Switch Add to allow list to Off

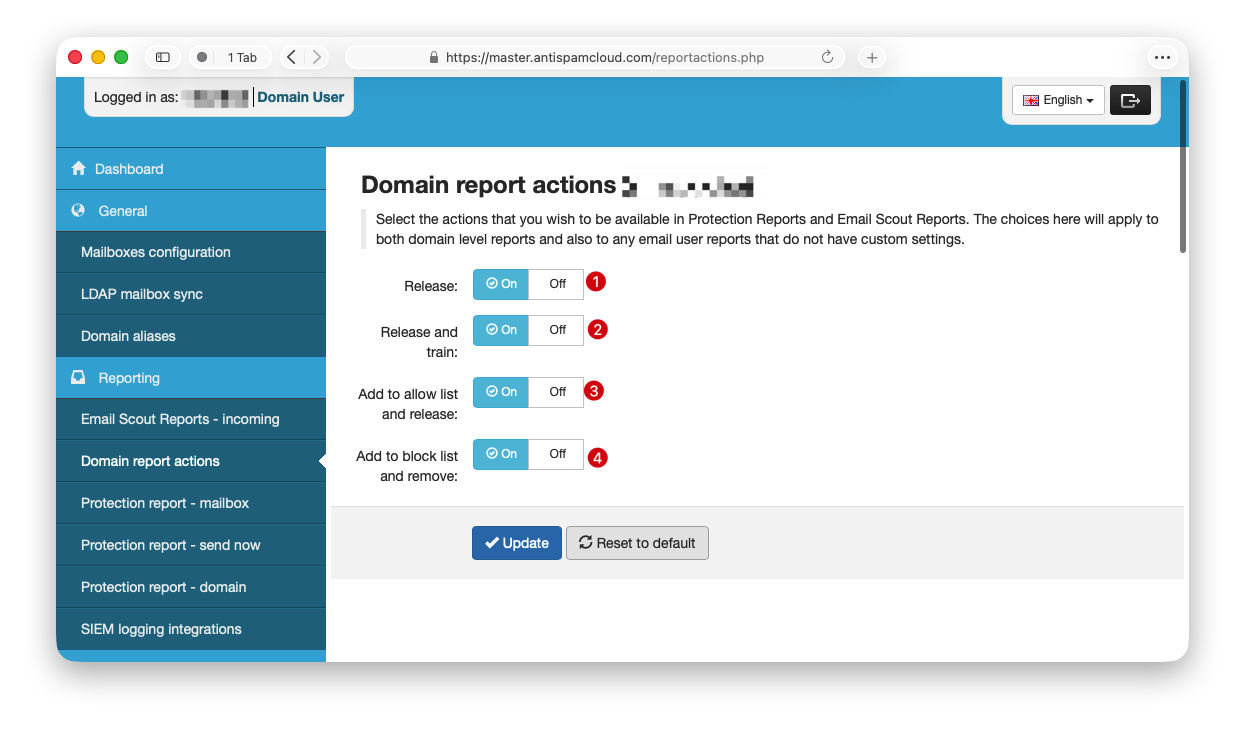click(x=556, y=392)
